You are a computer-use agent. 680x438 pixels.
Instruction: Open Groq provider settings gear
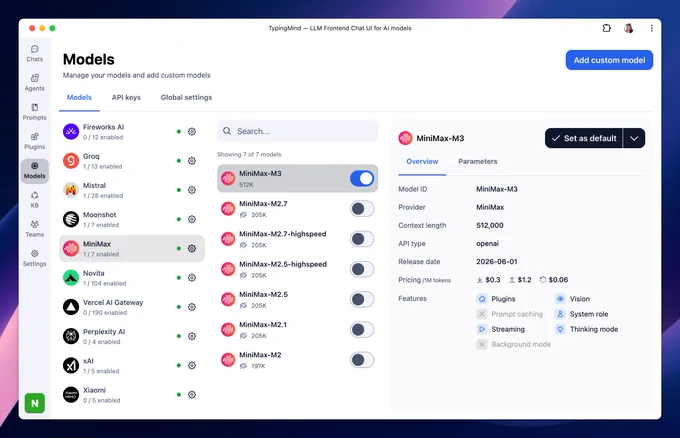(x=192, y=161)
